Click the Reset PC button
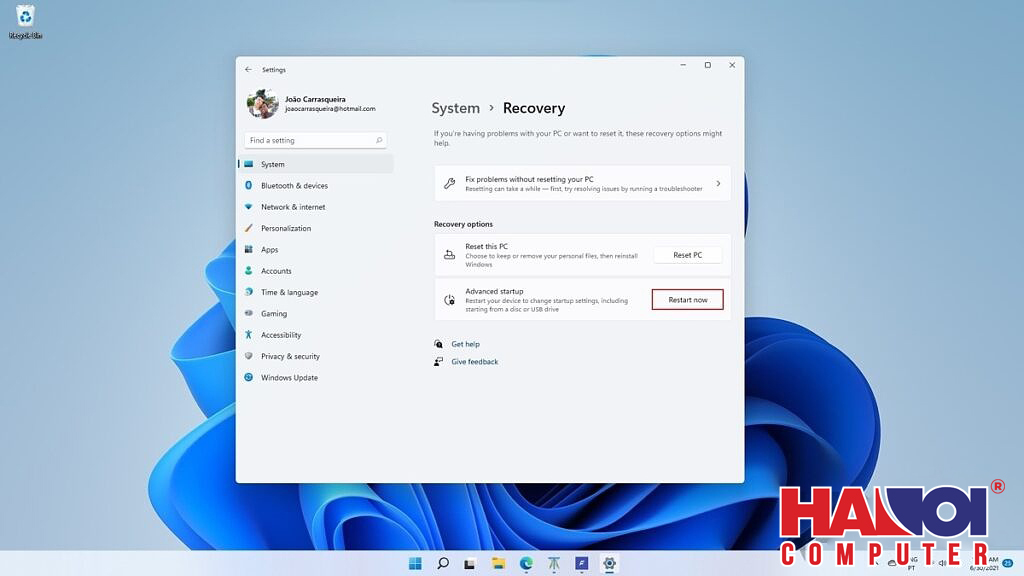1024x576 pixels. pyautogui.click(x=687, y=254)
